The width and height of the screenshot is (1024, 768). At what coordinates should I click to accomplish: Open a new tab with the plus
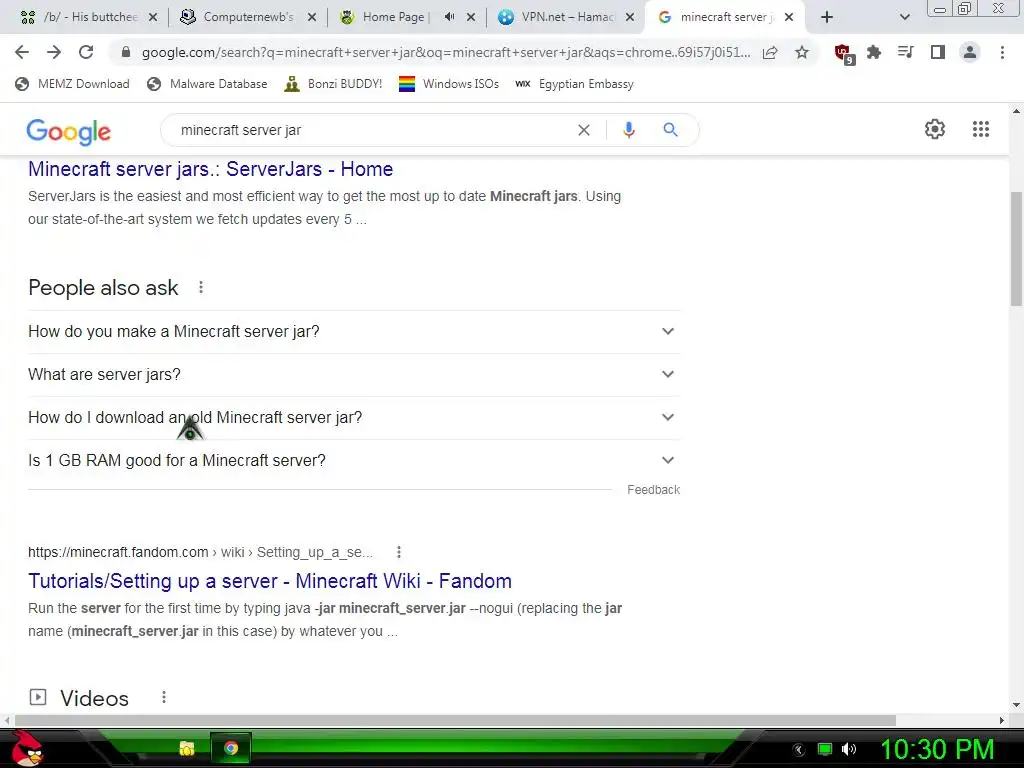coord(827,17)
